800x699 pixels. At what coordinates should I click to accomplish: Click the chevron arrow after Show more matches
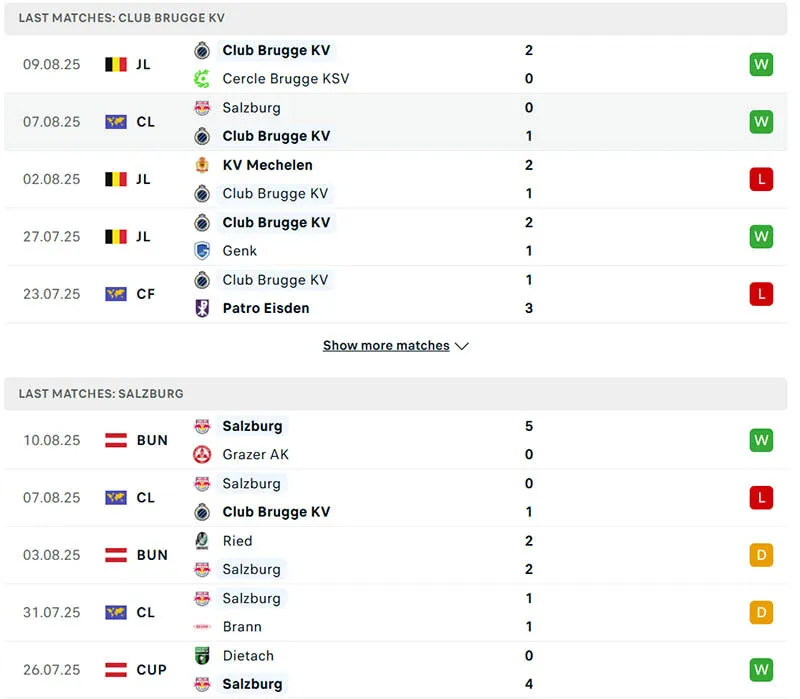coord(461,345)
